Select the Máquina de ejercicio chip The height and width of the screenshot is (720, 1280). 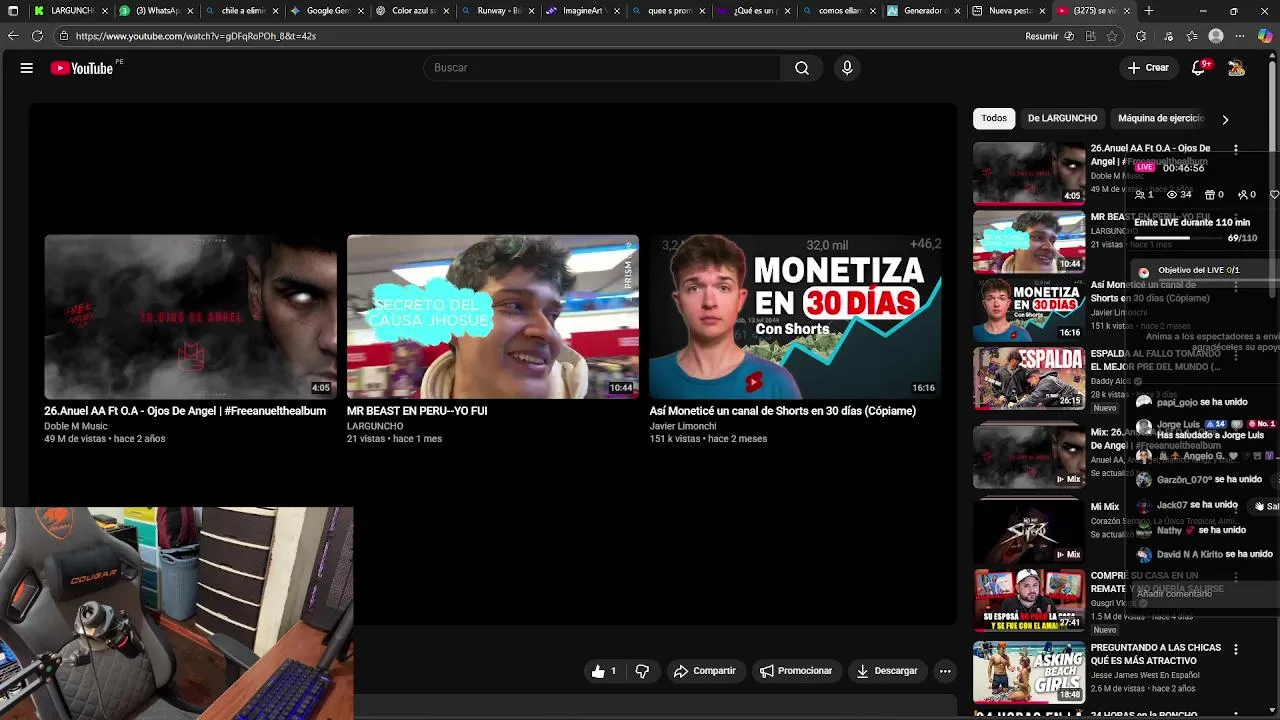click(x=1160, y=118)
